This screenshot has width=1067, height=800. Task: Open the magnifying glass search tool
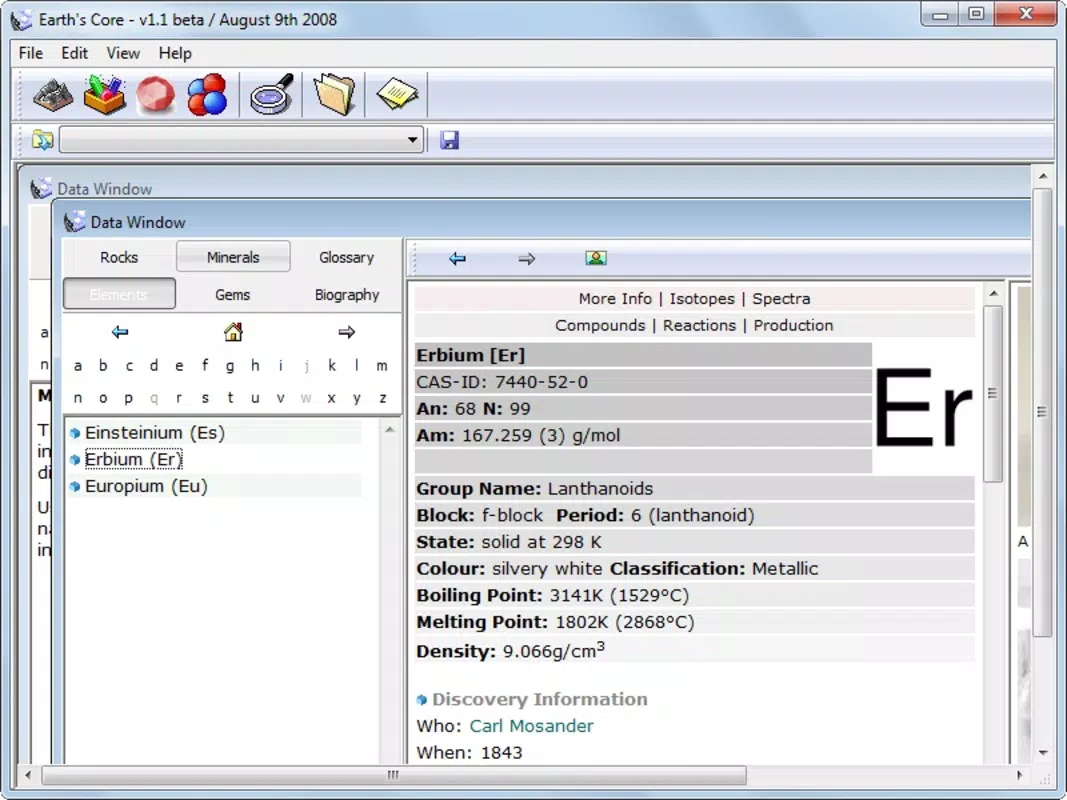pyautogui.click(x=272, y=95)
